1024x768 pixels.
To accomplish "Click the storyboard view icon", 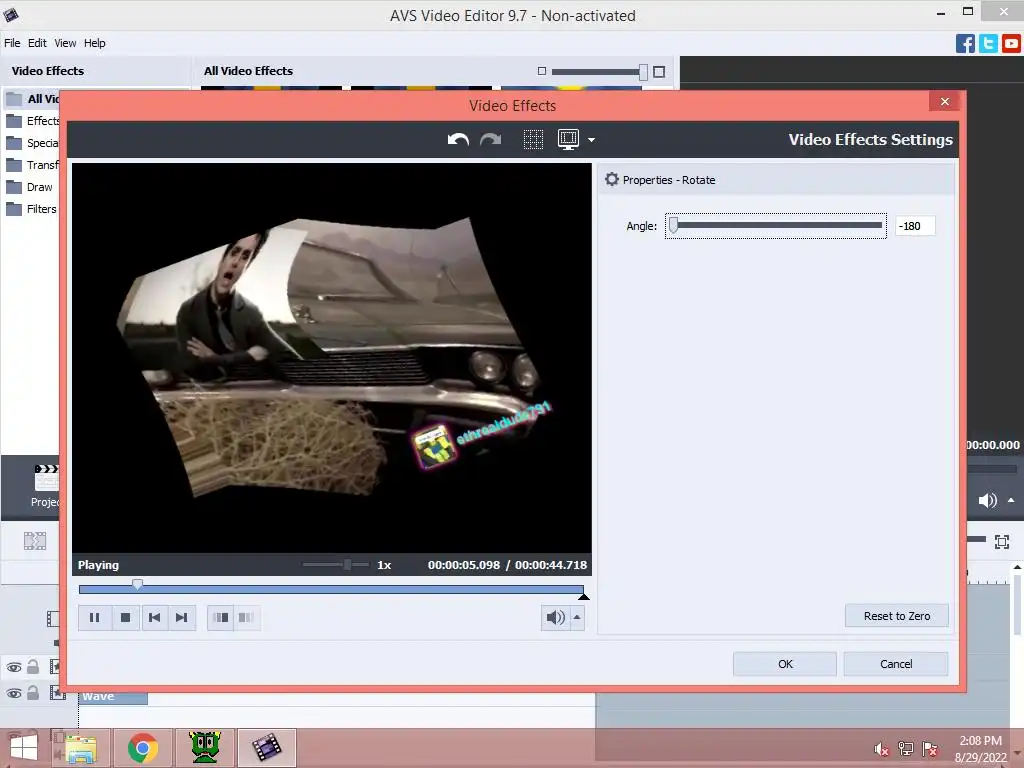I will click(x=35, y=541).
